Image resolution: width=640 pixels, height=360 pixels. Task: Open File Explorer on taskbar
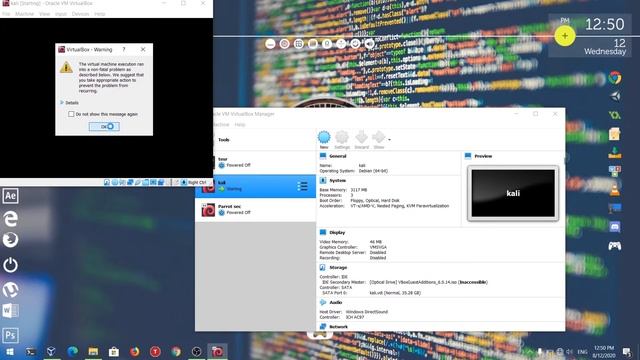click(93, 351)
